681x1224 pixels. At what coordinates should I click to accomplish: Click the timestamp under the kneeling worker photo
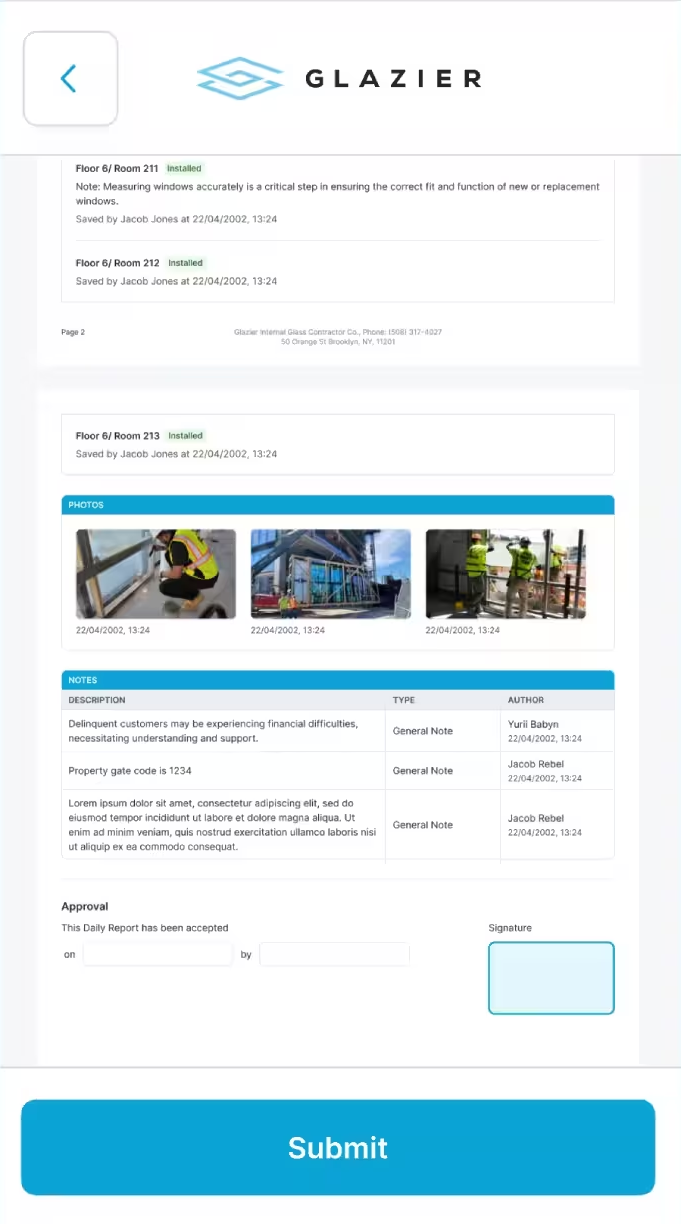click(x=113, y=631)
